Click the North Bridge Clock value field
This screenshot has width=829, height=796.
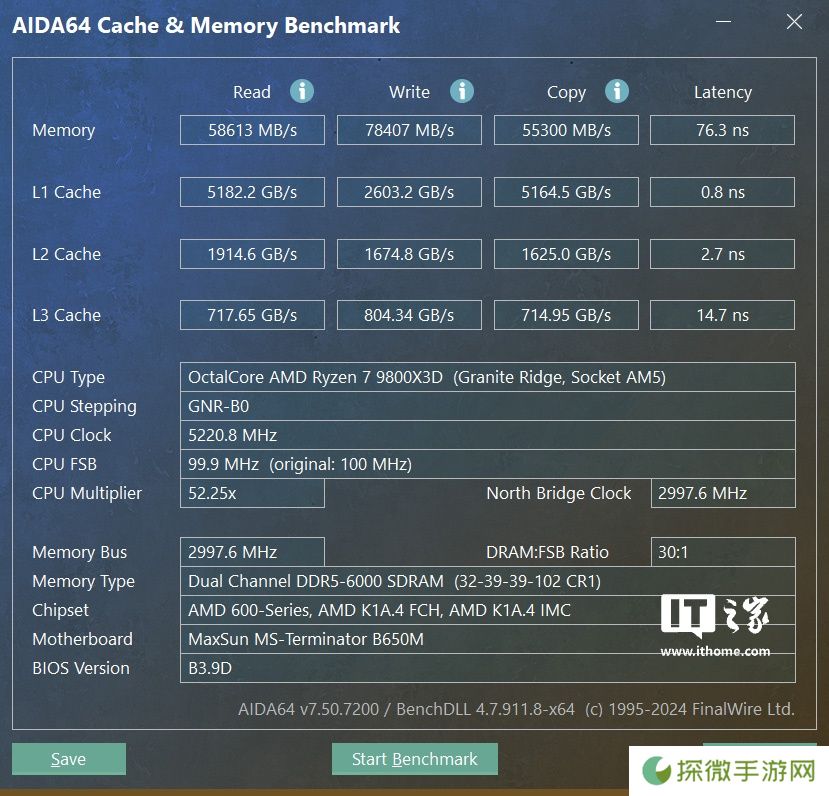723,493
